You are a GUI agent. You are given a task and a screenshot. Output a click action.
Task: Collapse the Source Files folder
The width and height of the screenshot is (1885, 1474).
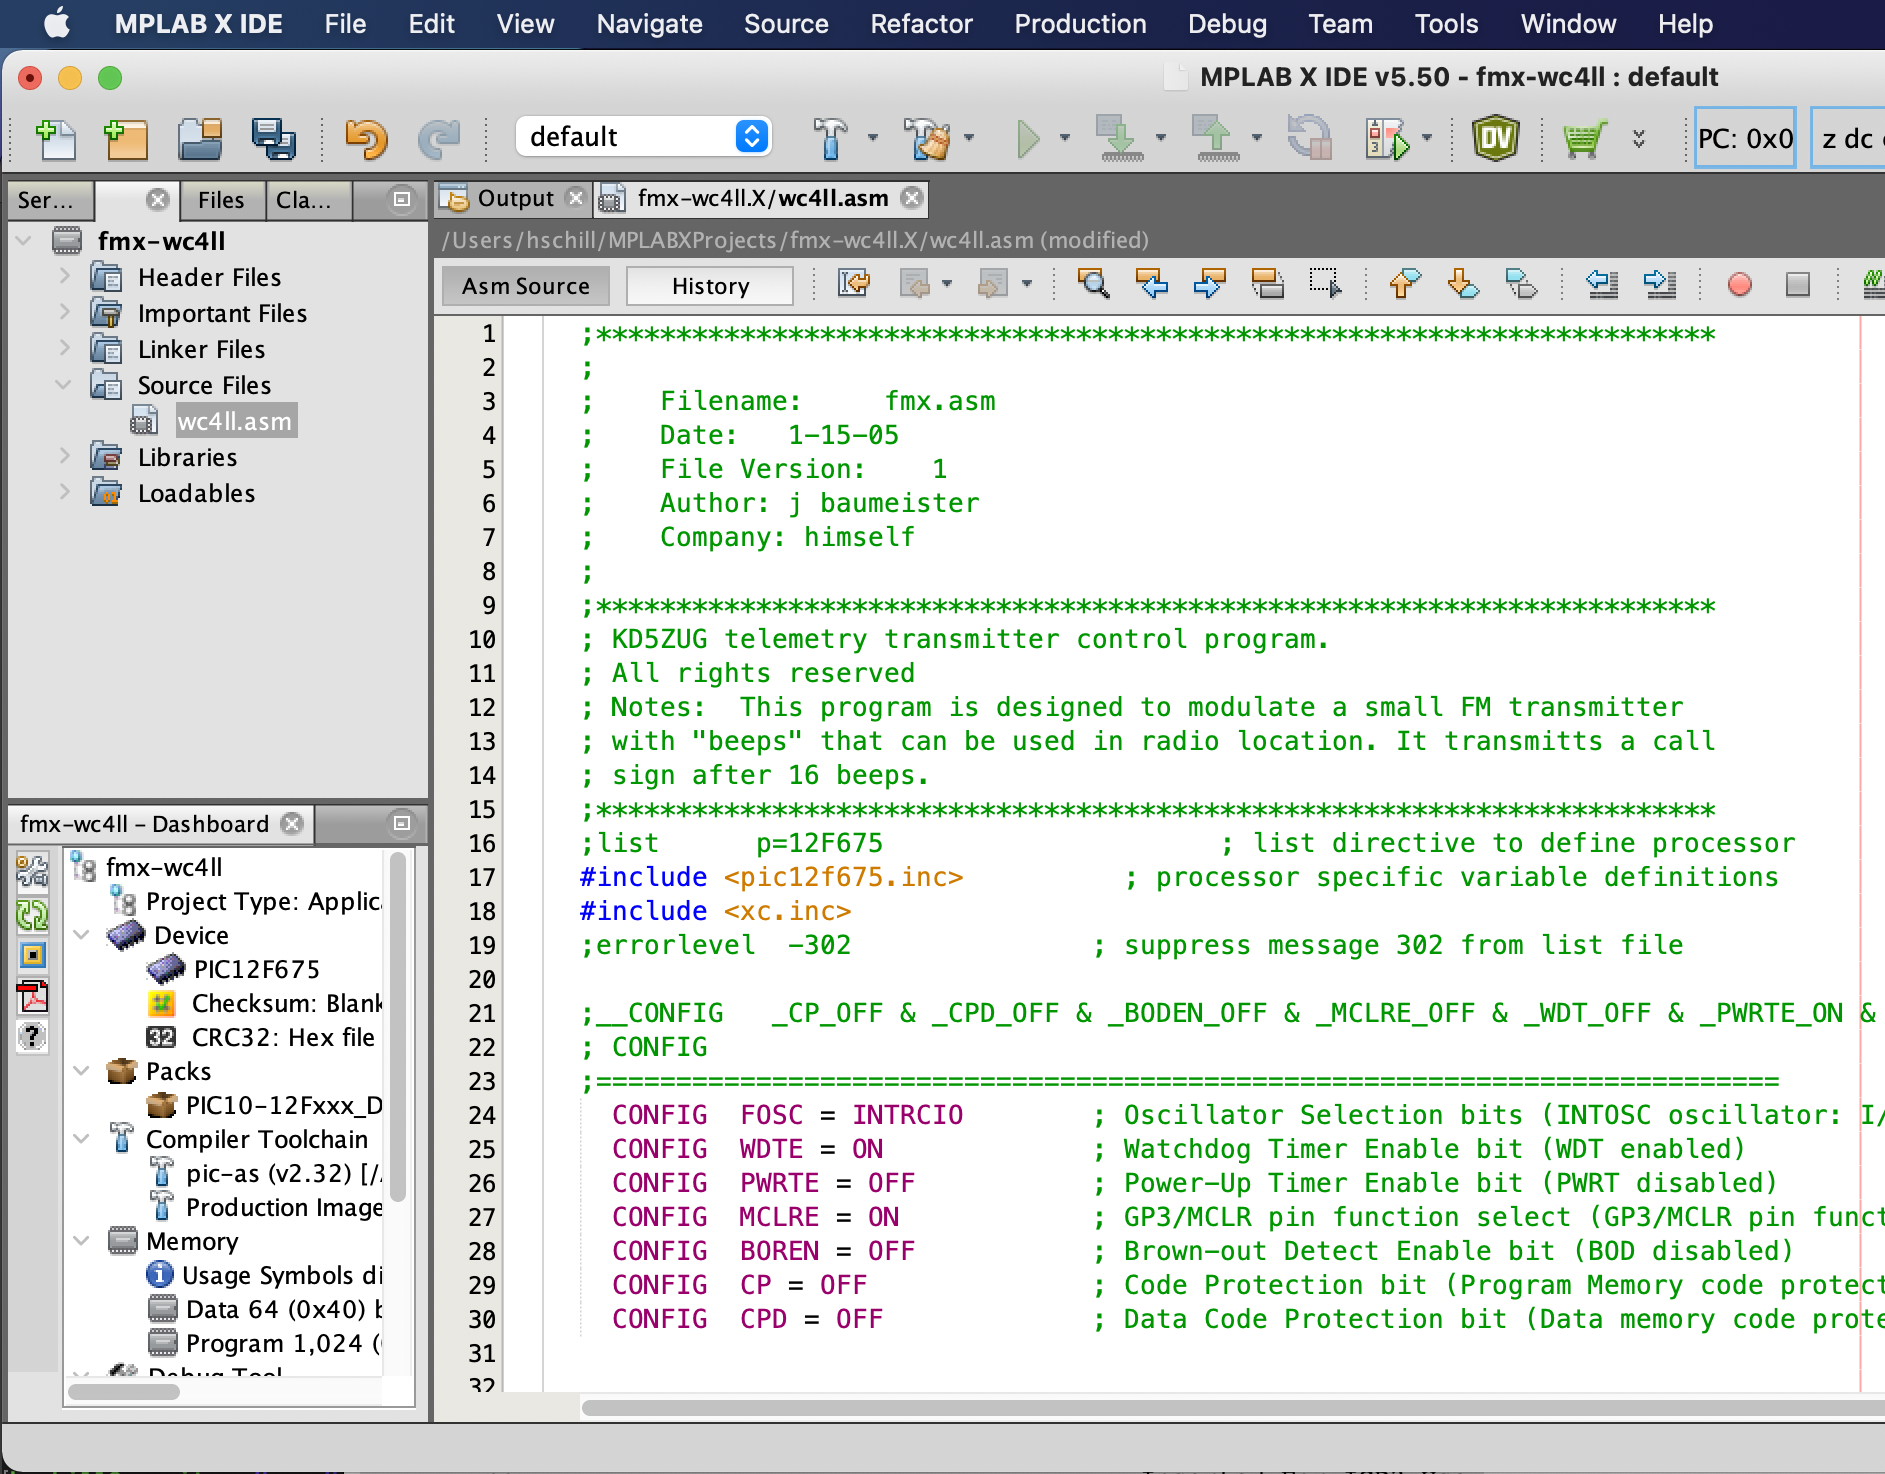[x=65, y=385]
